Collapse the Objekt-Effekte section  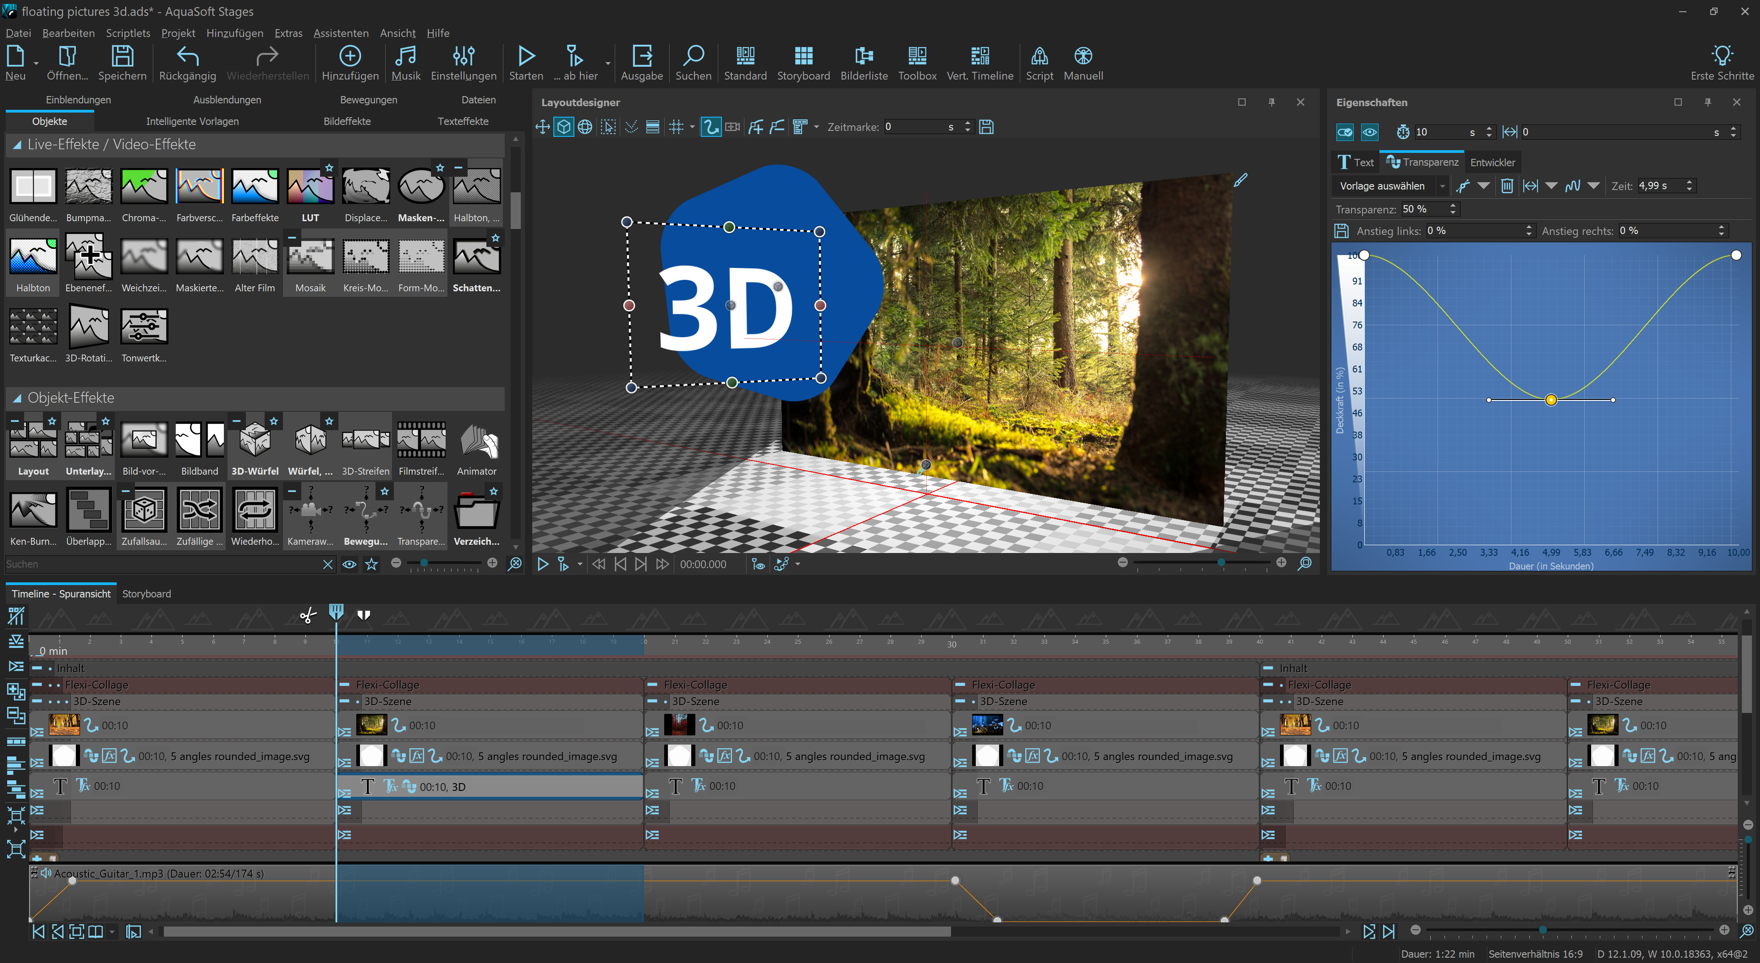point(17,398)
